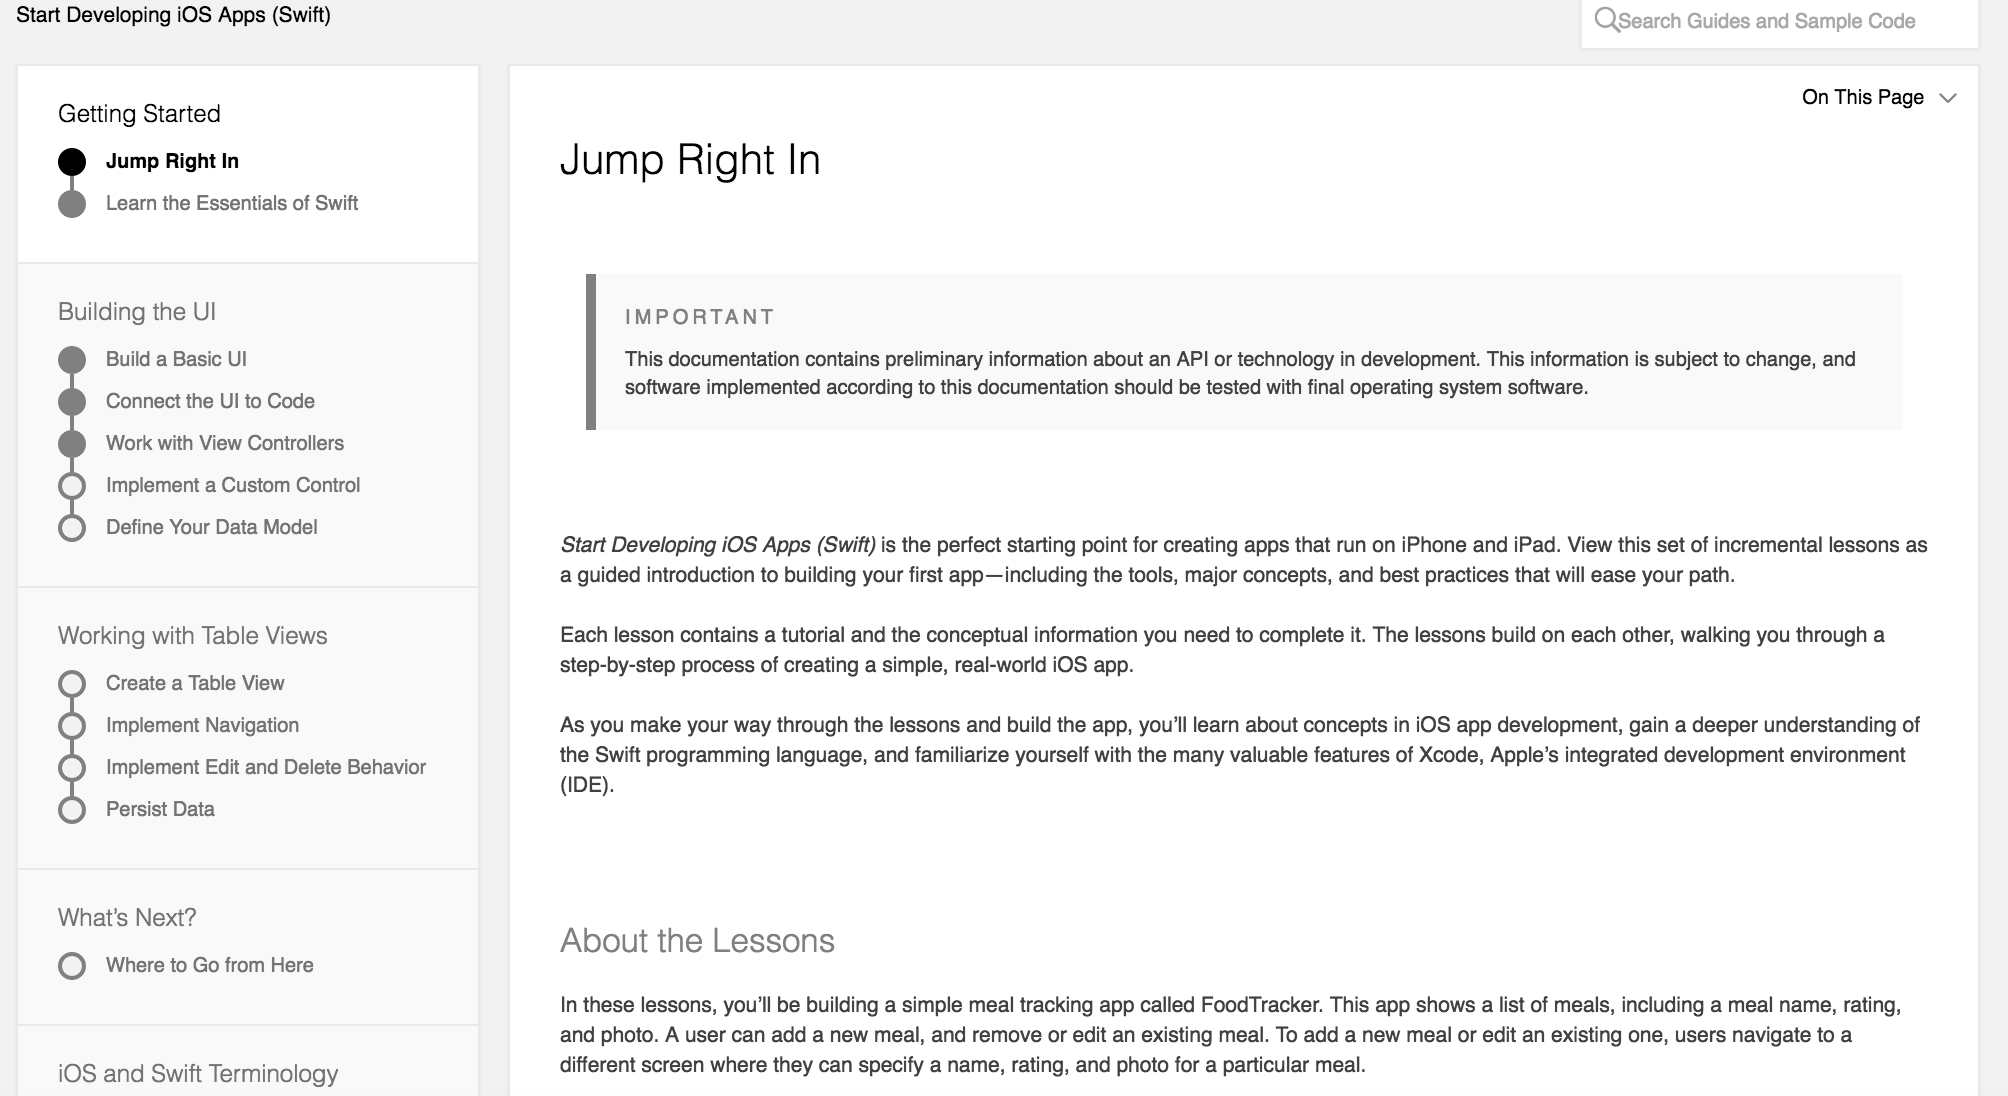Image resolution: width=2008 pixels, height=1096 pixels.
Task: Click the search magnifier icon
Action: click(x=1606, y=20)
